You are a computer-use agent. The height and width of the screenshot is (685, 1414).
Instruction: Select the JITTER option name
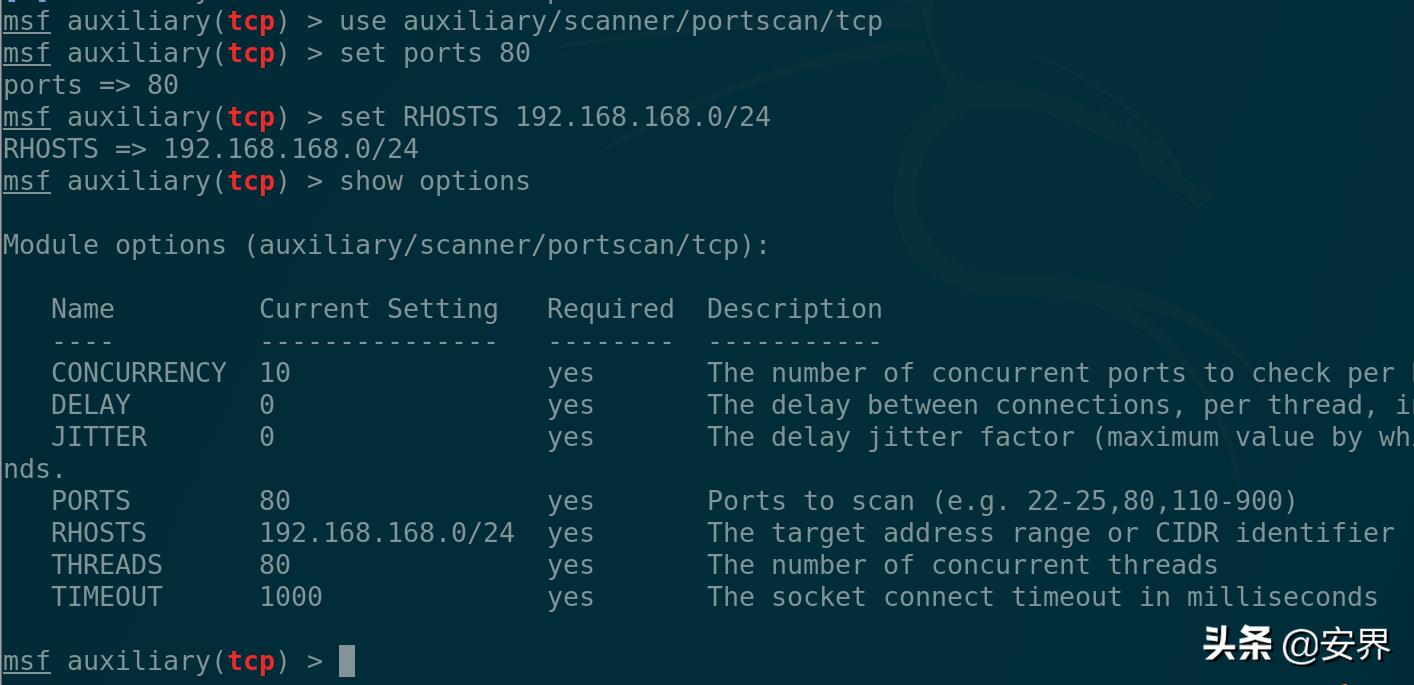tap(99, 437)
